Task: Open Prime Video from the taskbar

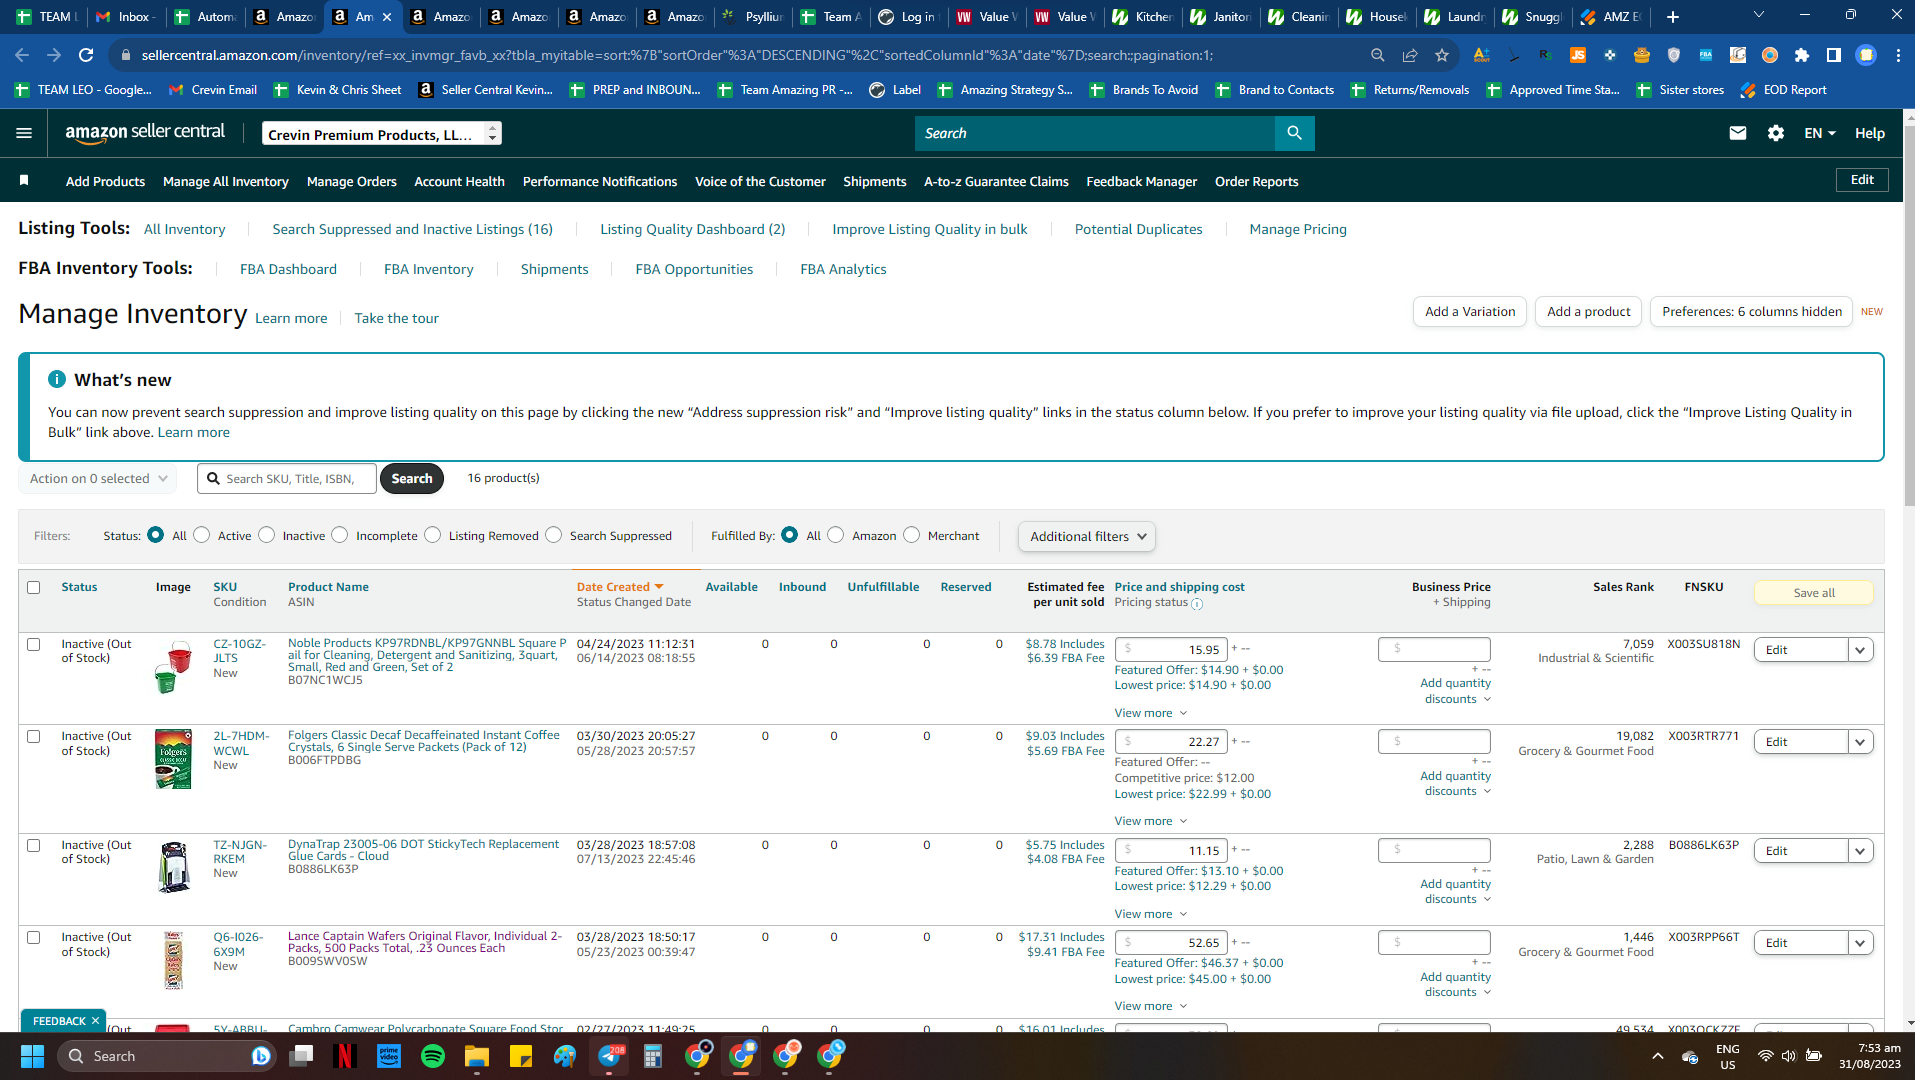Action: point(388,1056)
